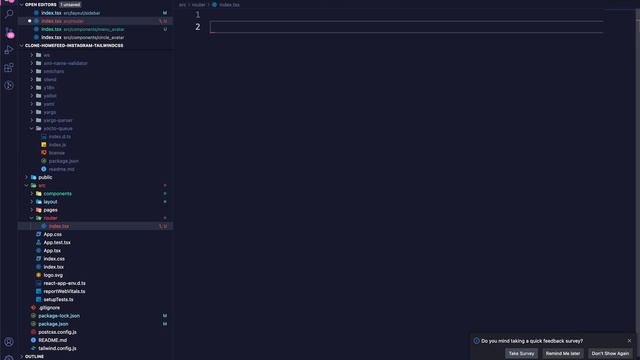640x360 pixels.
Task: Click the .gitignore file icon
Action: (33, 308)
